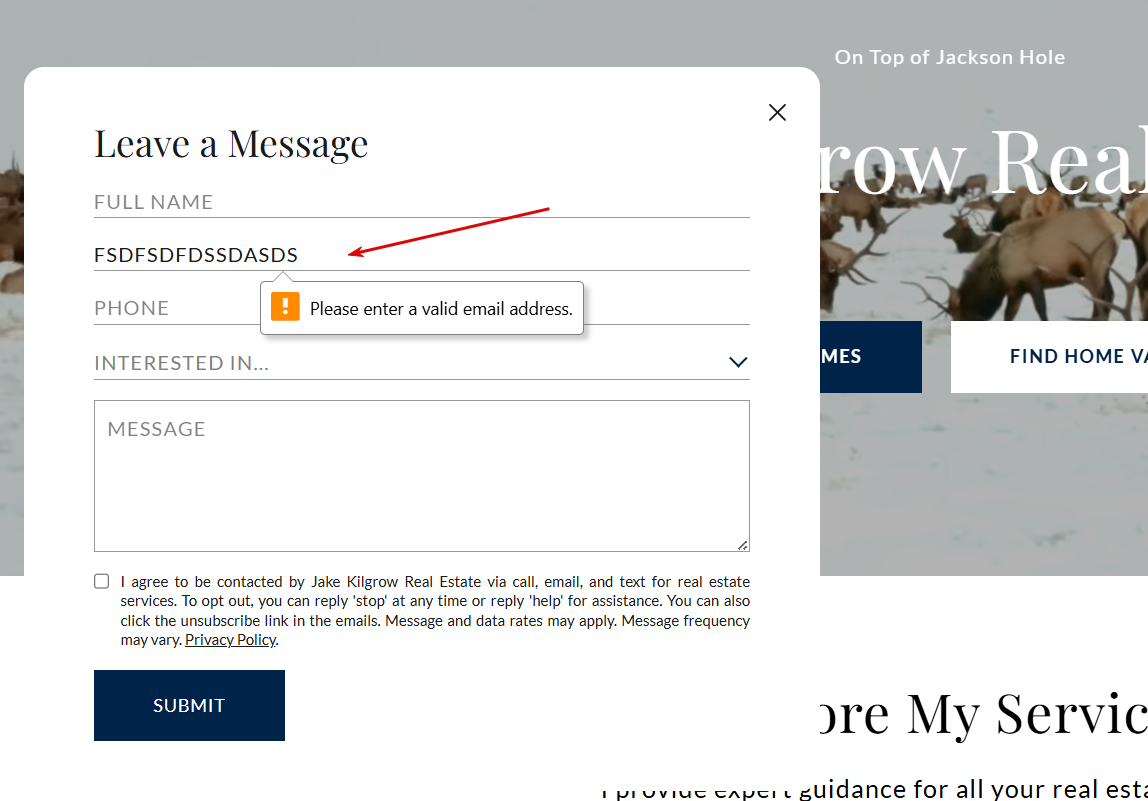Click 'Please enter a valid email address.' text

click(441, 309)
